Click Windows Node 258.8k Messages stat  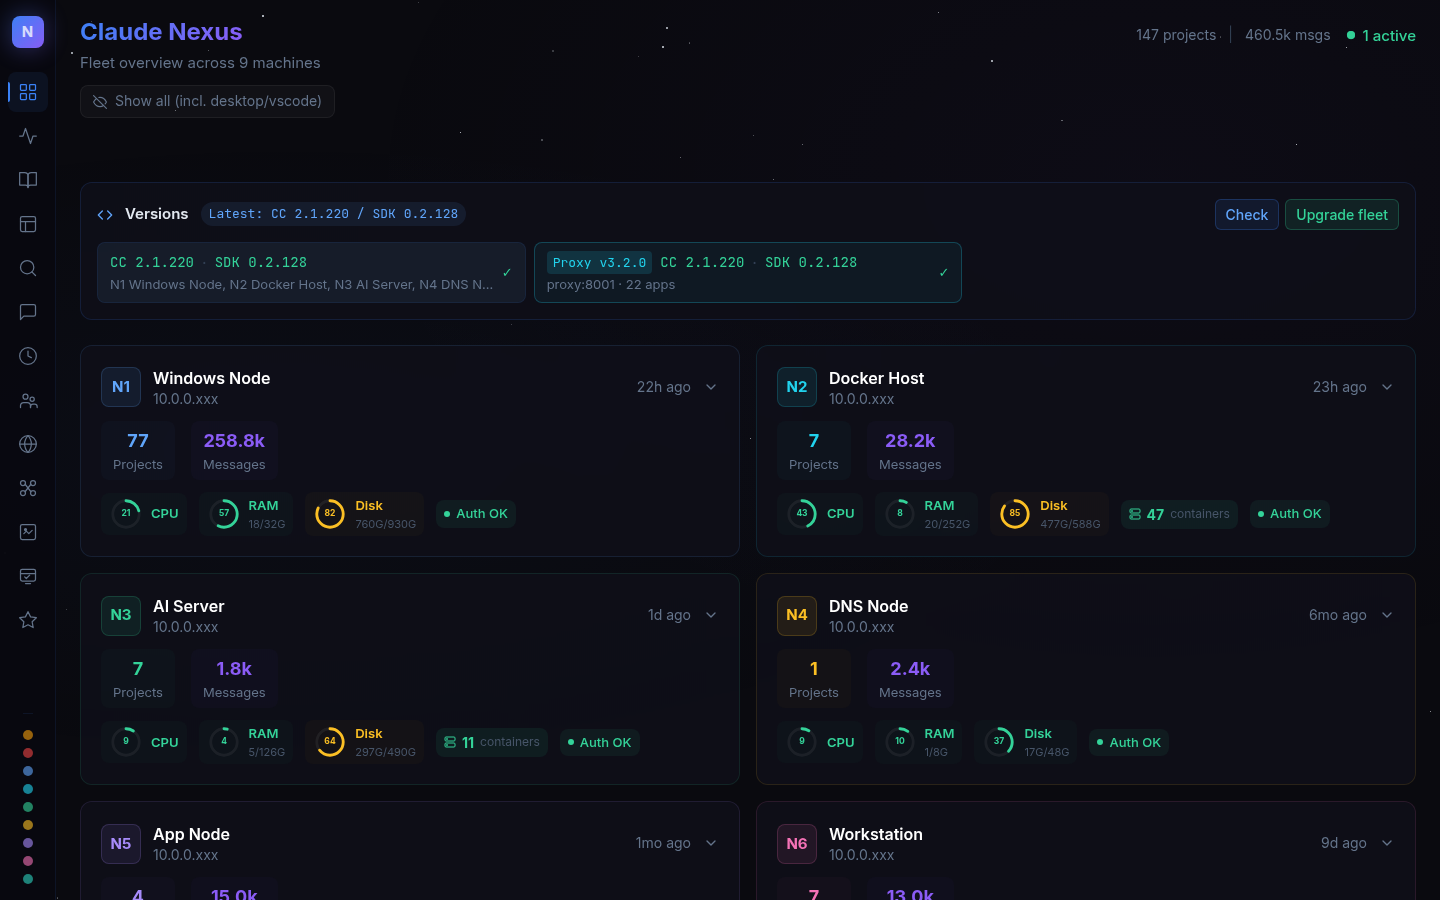[234, 450]
